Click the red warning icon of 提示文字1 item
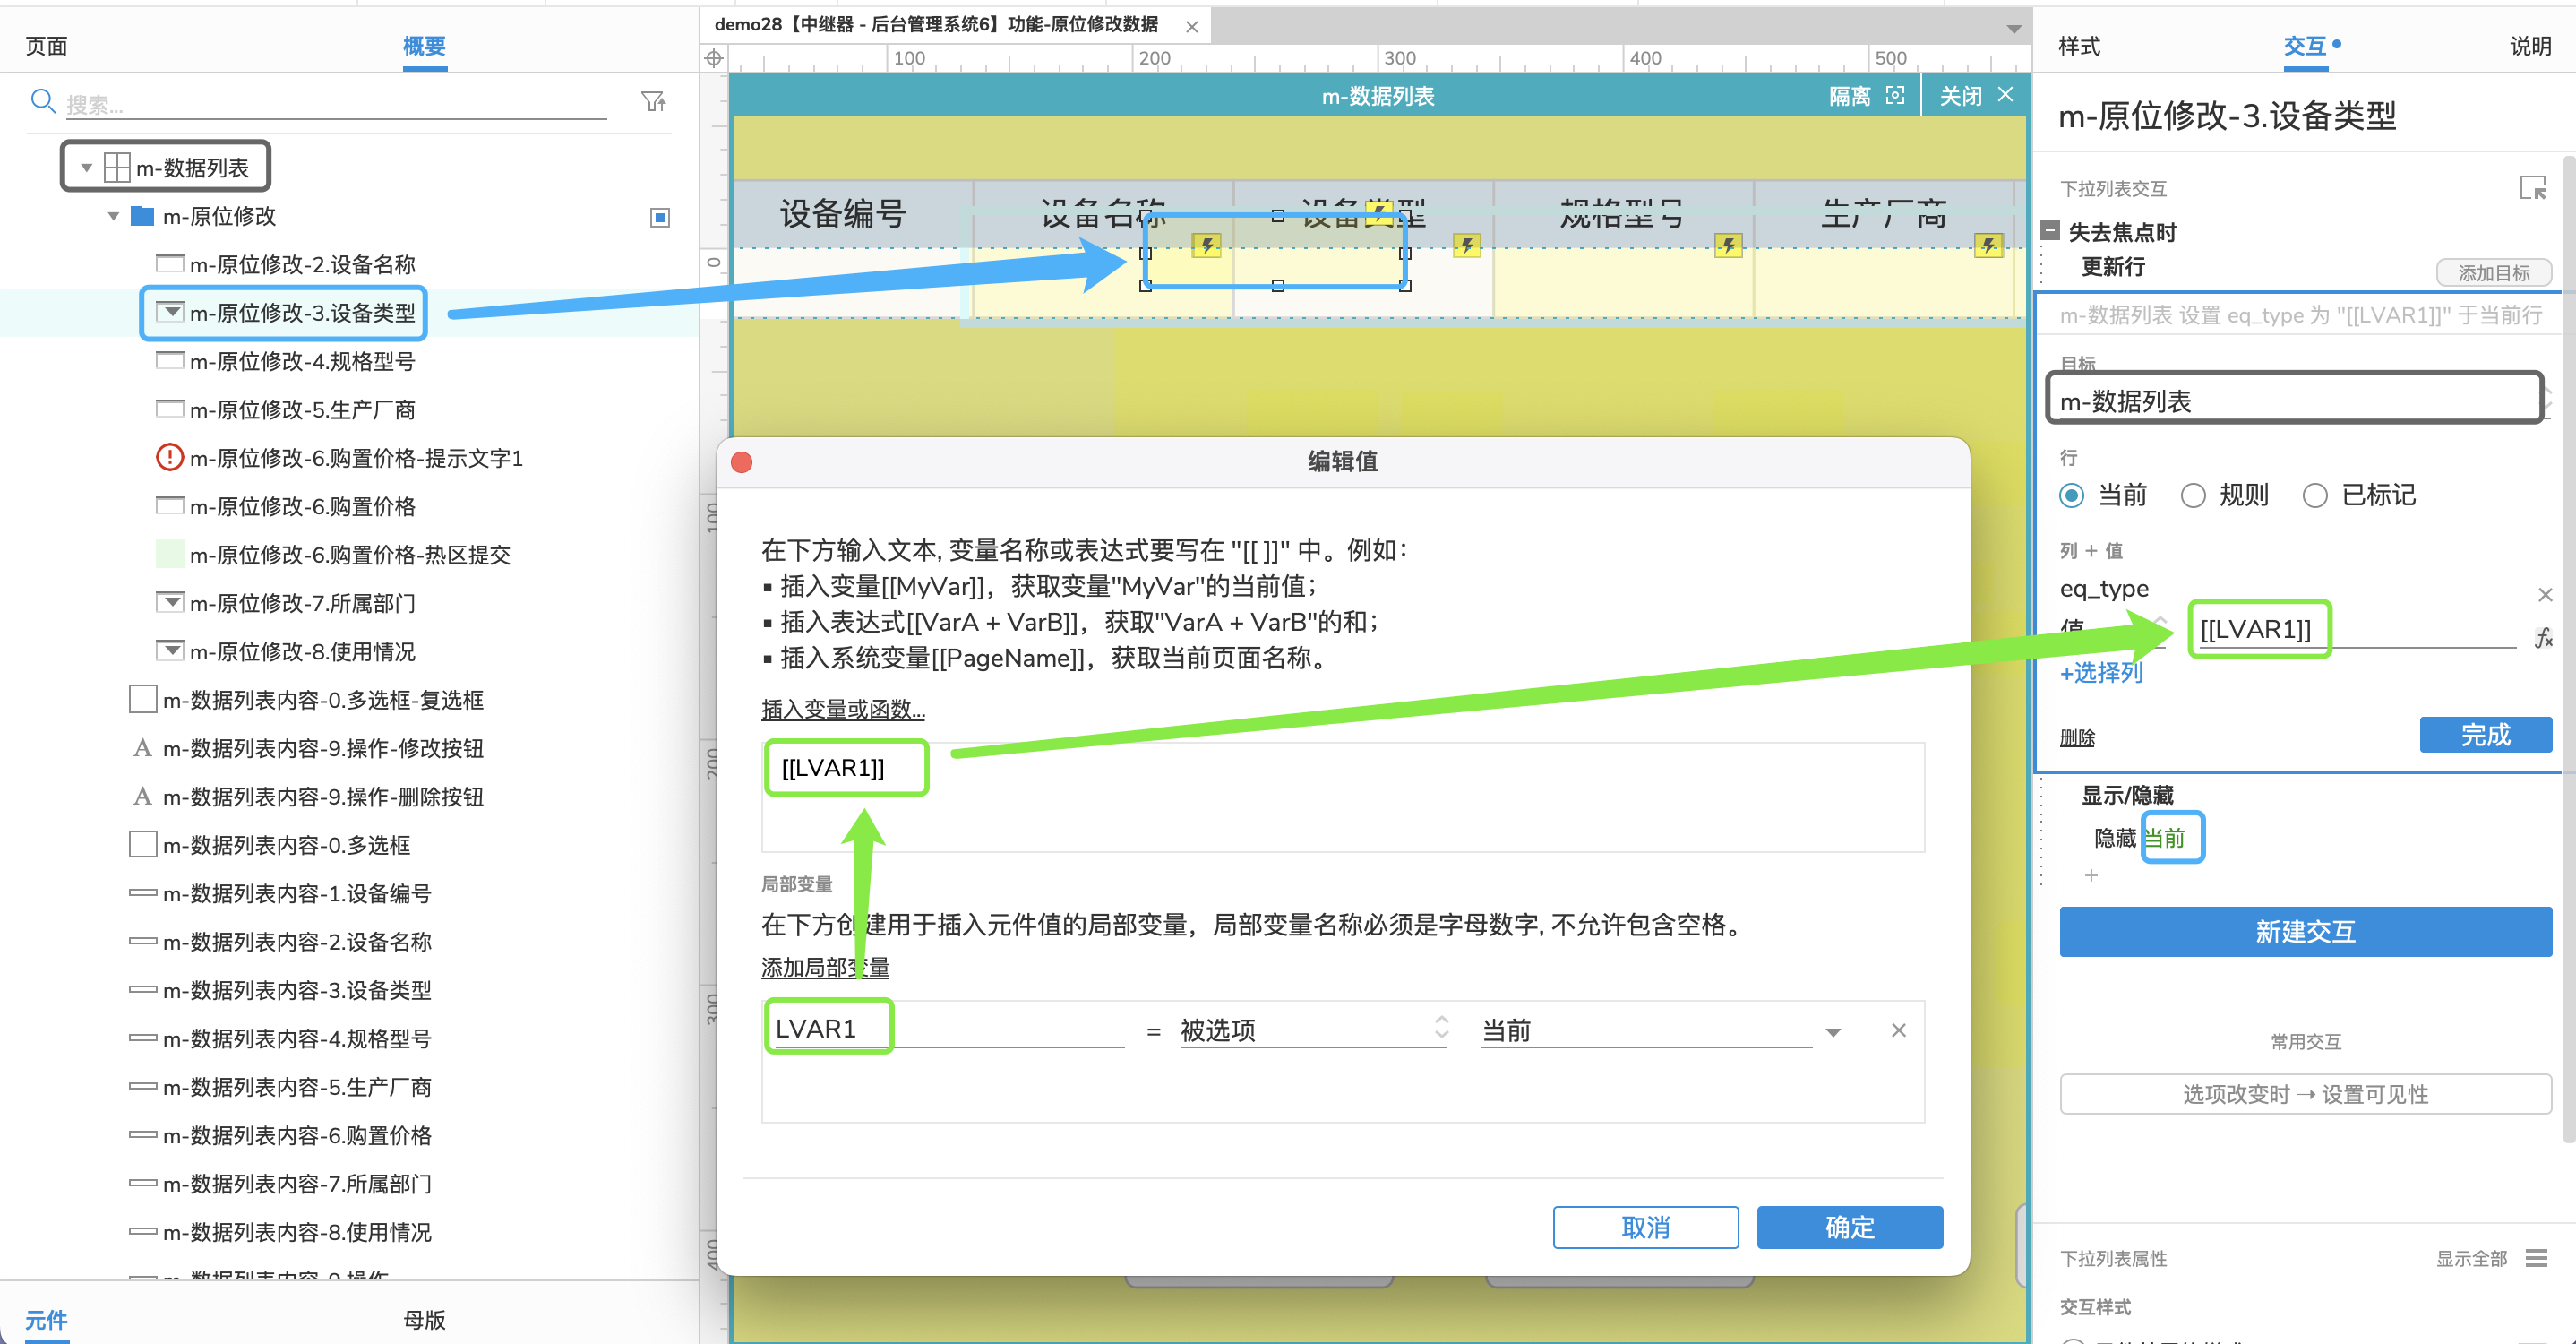 pyautogui.click(x=170, y=458)
